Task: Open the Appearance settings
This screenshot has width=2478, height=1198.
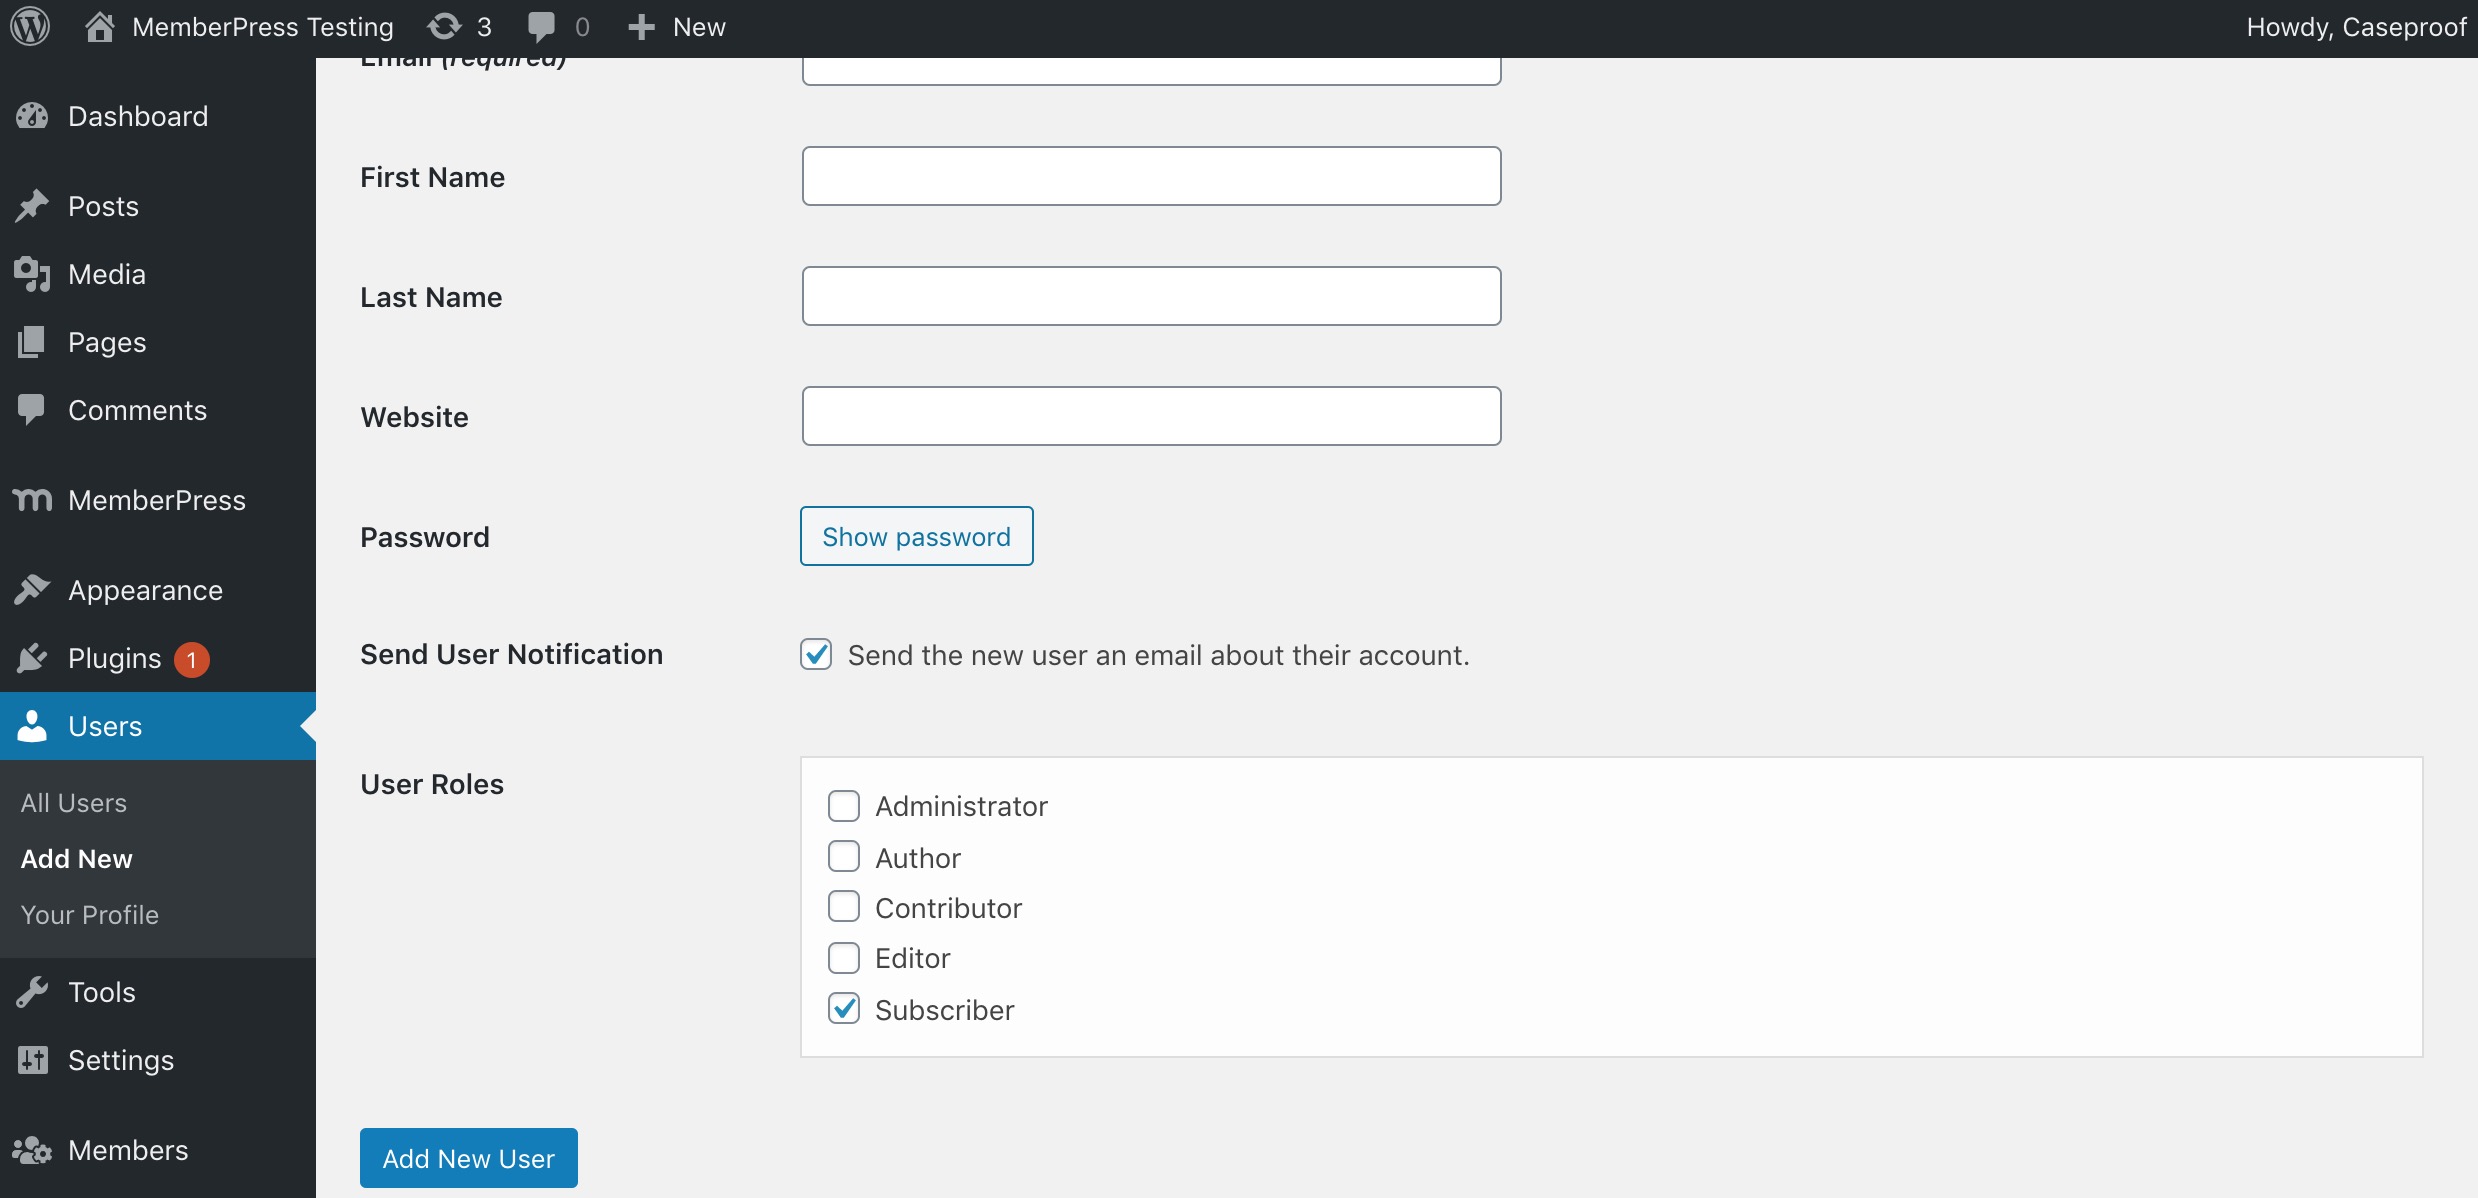Action: click(144, 590)
